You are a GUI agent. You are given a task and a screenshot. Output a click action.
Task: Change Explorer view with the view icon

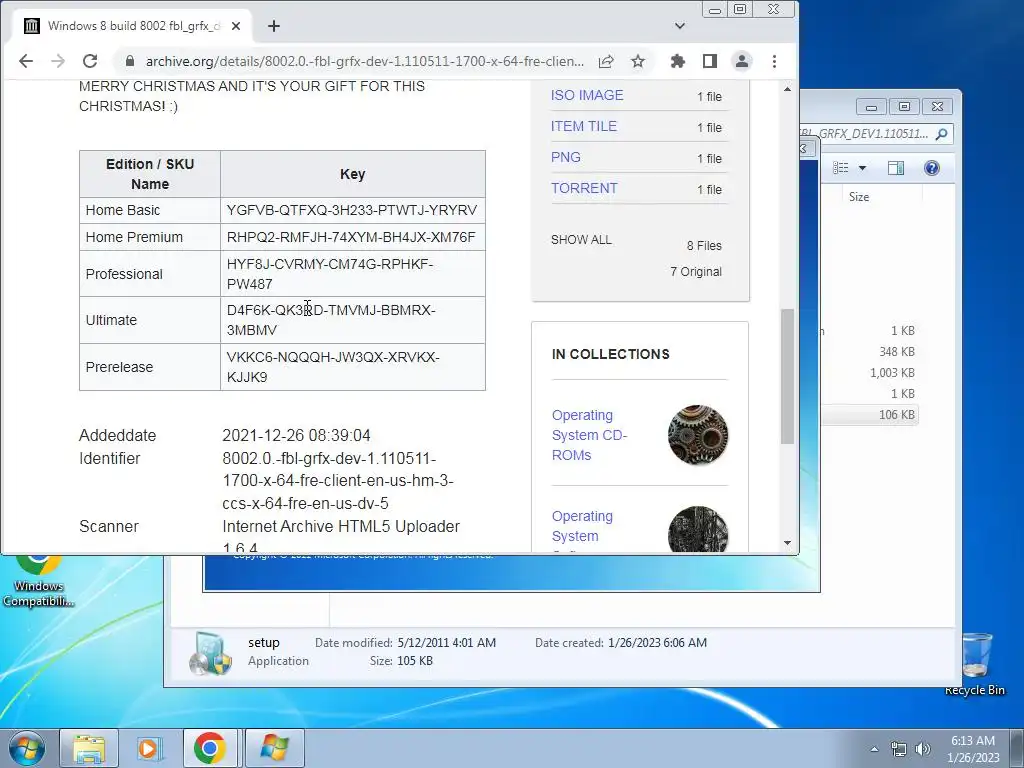[x=840, y=168]
